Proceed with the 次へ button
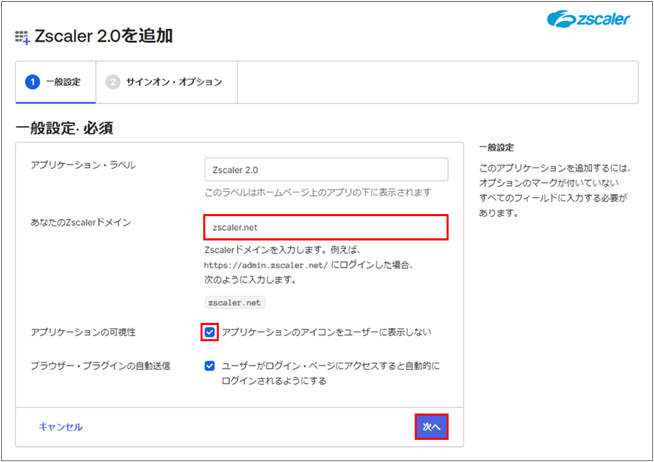The width and height of the screenshot is (654, 462). coord(431,427)
